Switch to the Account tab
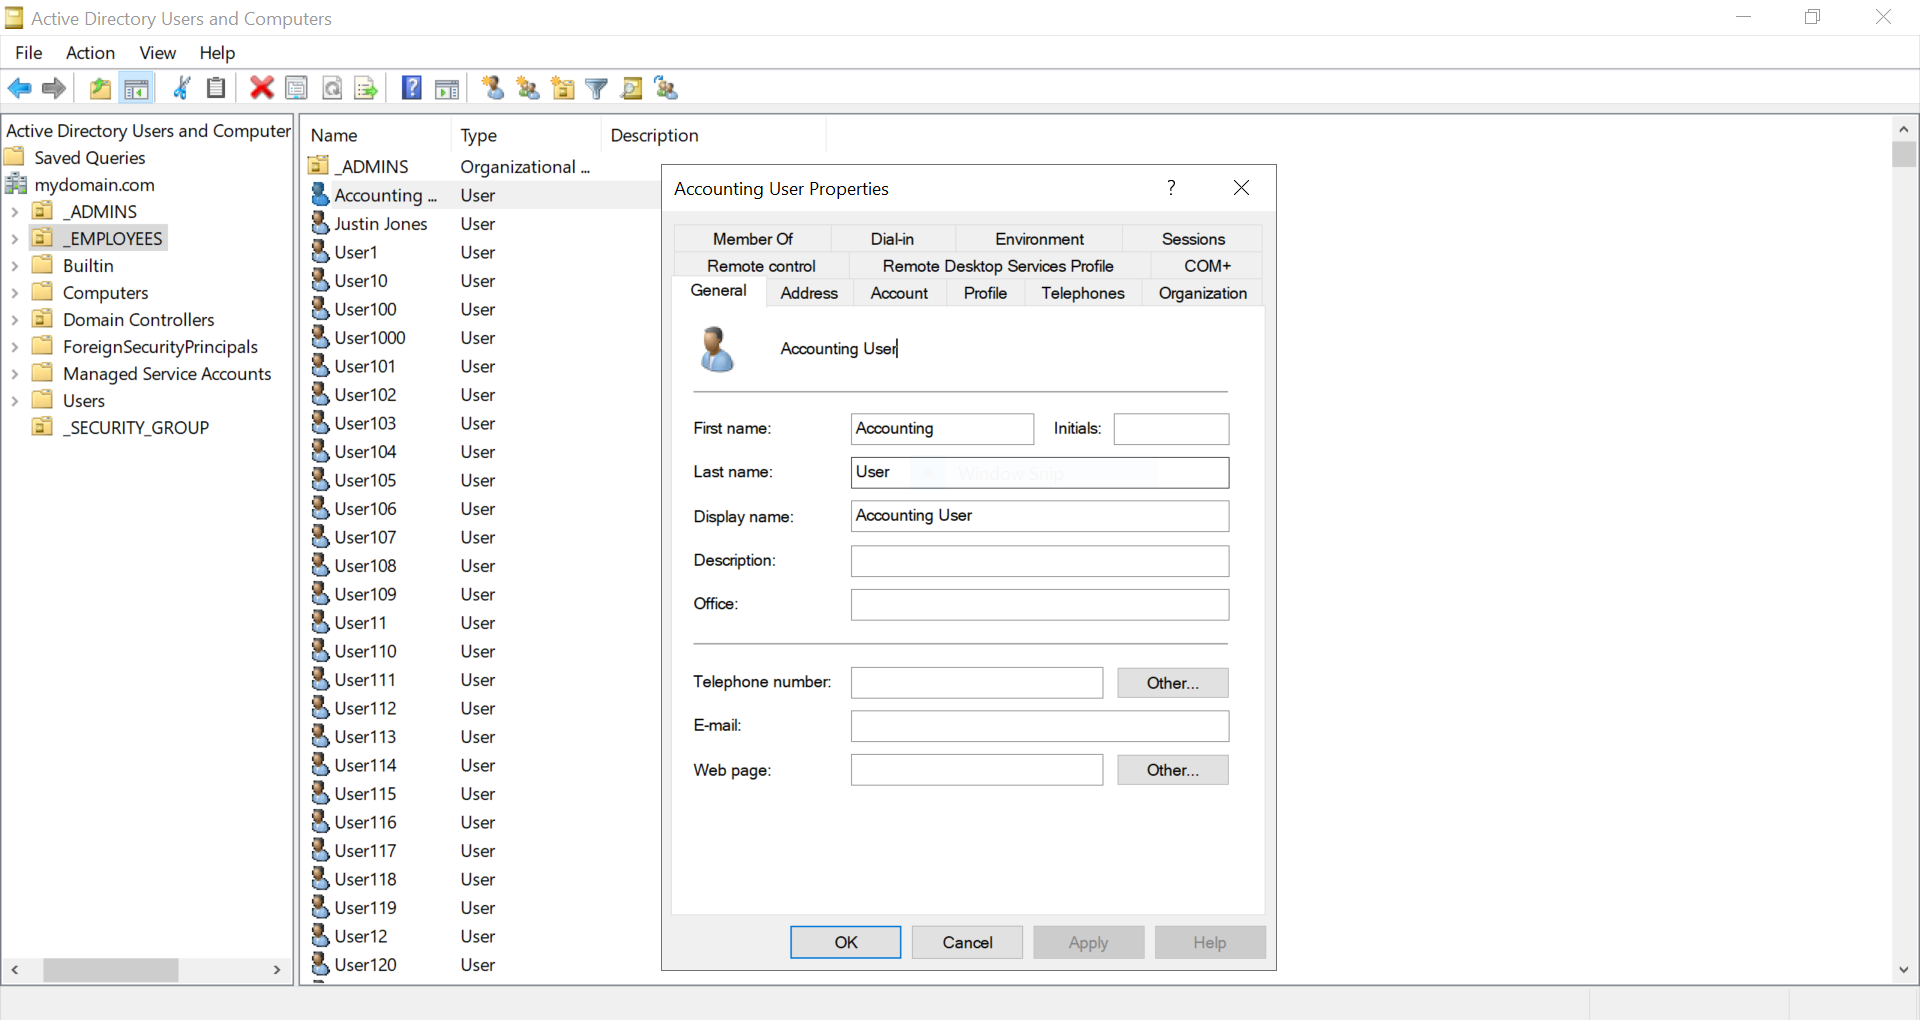Screen dimensions: 1920x1020 (899, 293)
